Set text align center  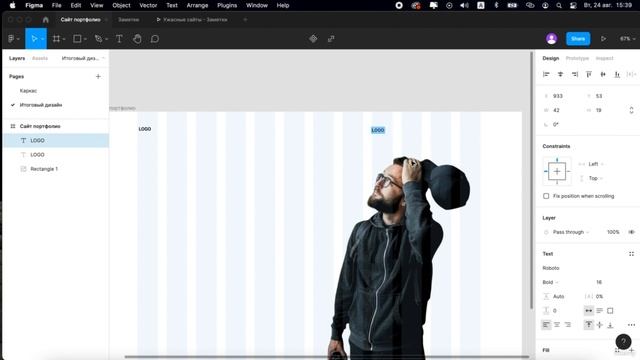pos(557,325)
